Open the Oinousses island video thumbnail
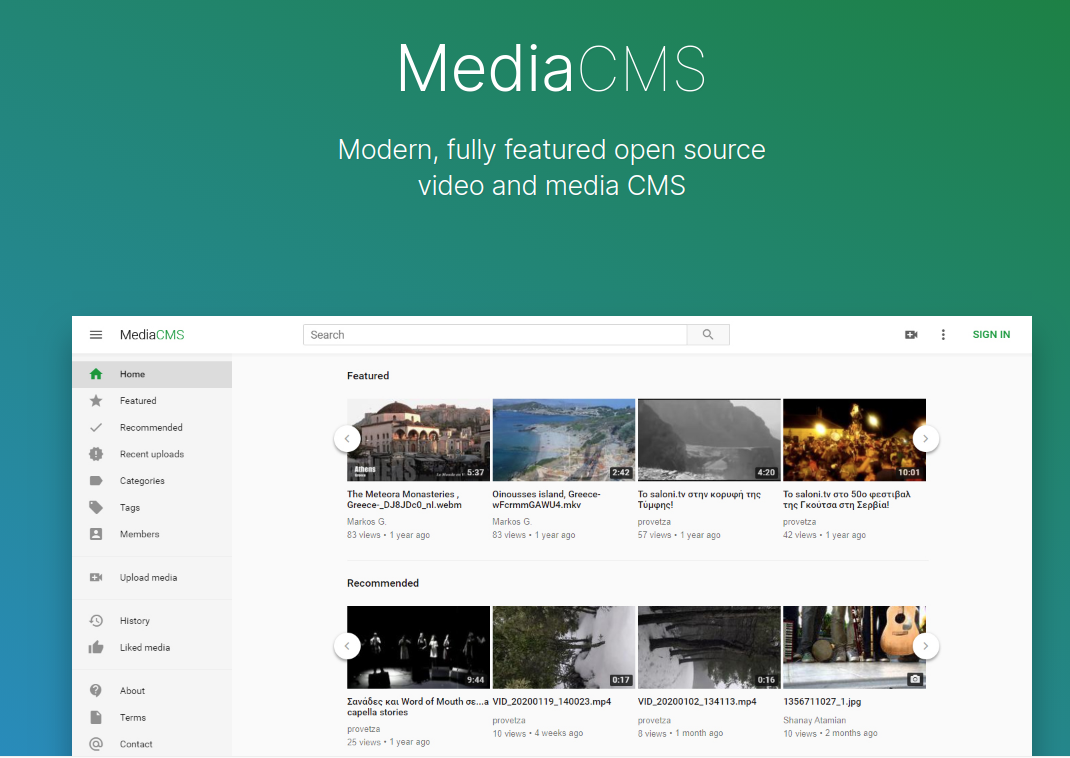Screen dimensions: 1070x758 (564, 440)
